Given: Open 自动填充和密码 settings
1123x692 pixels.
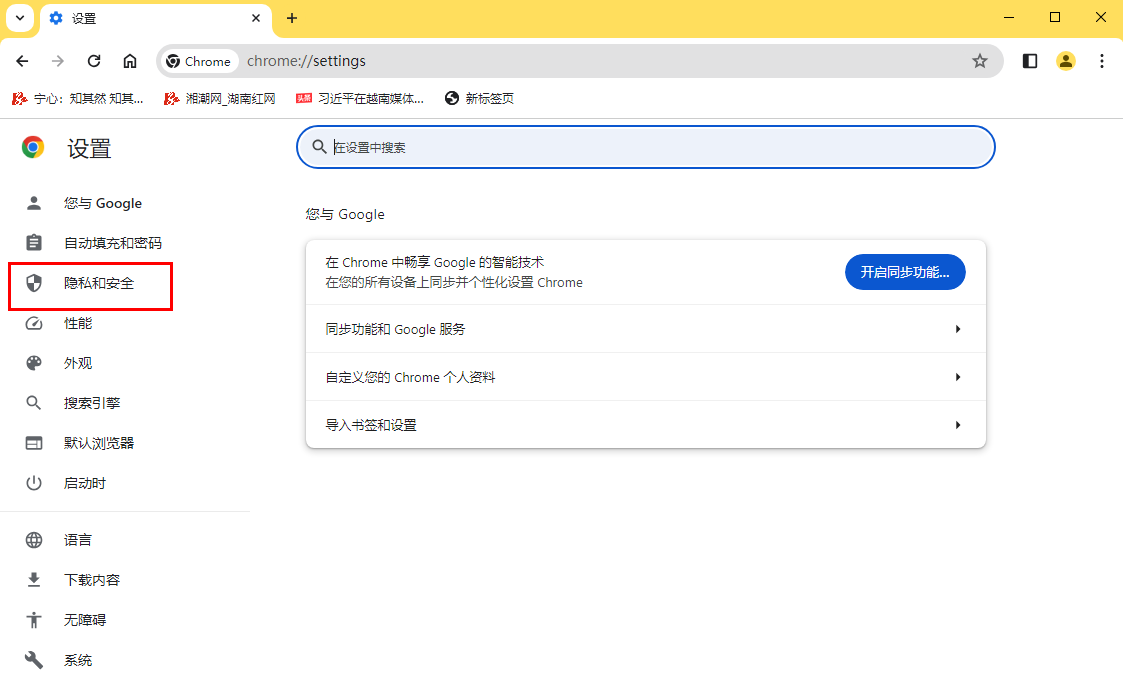Looking at the screenshot, I should click(x=112, y=243).
